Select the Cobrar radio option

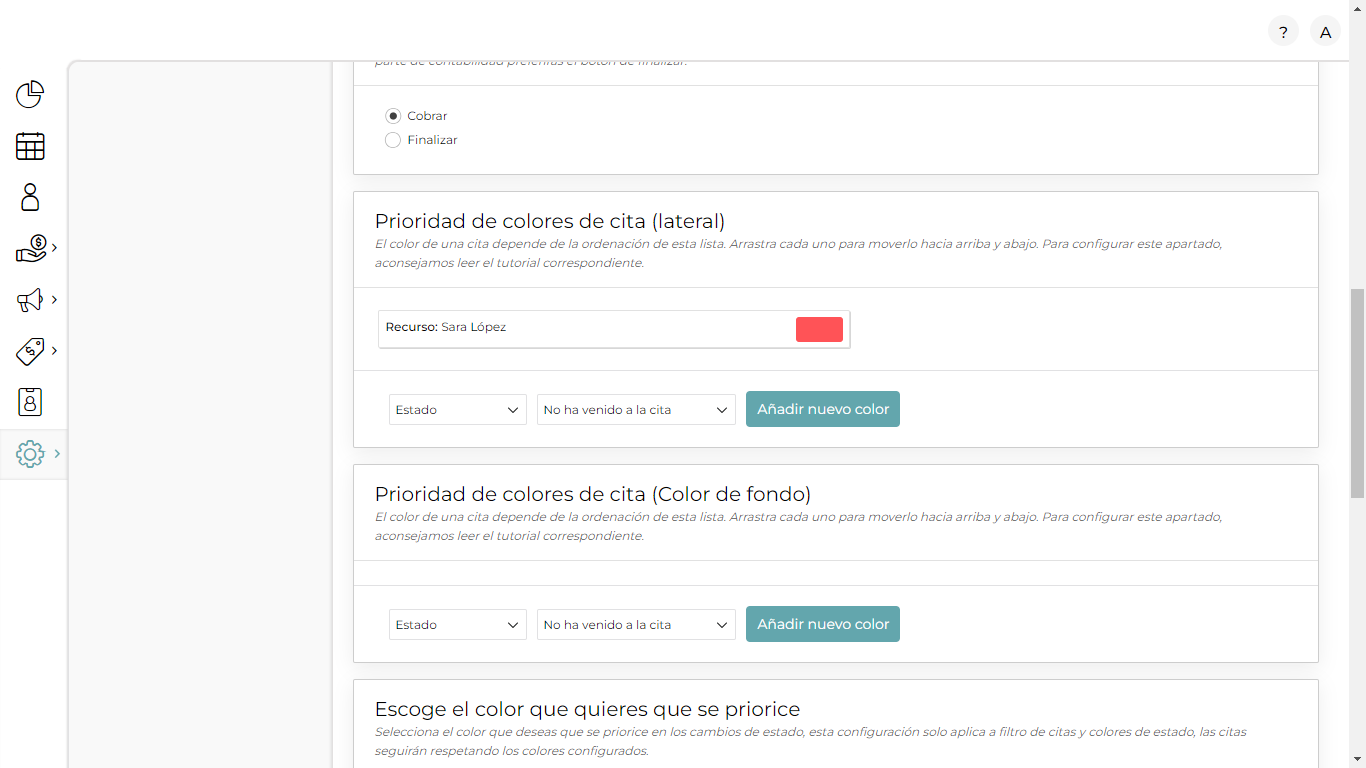pyautogui.click(x=393, y=116)
